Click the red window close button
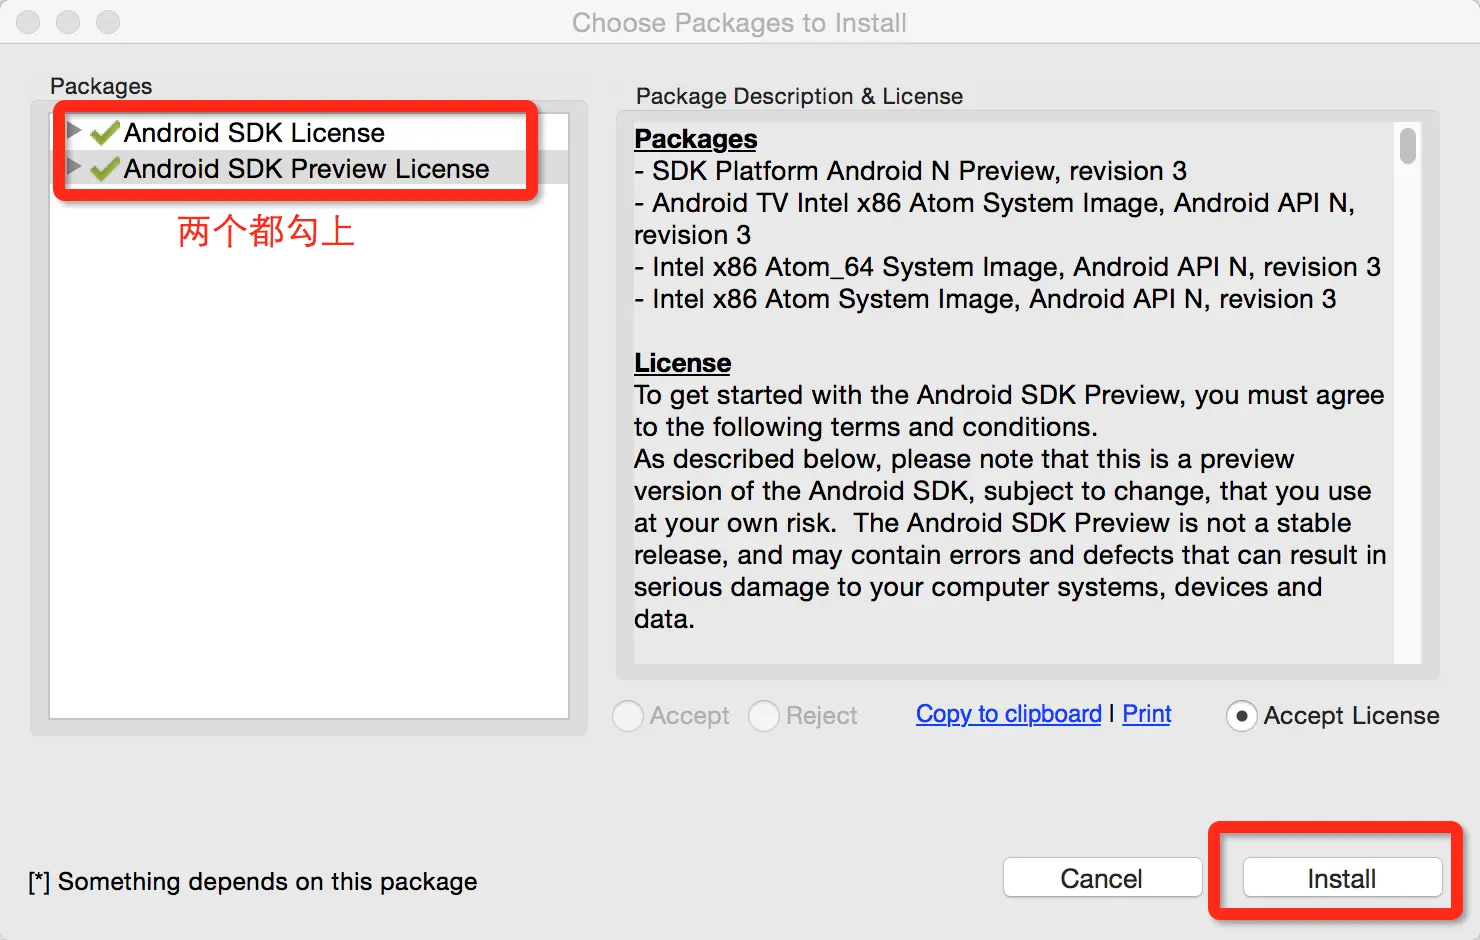1480x940 pixels. (28, 22)
